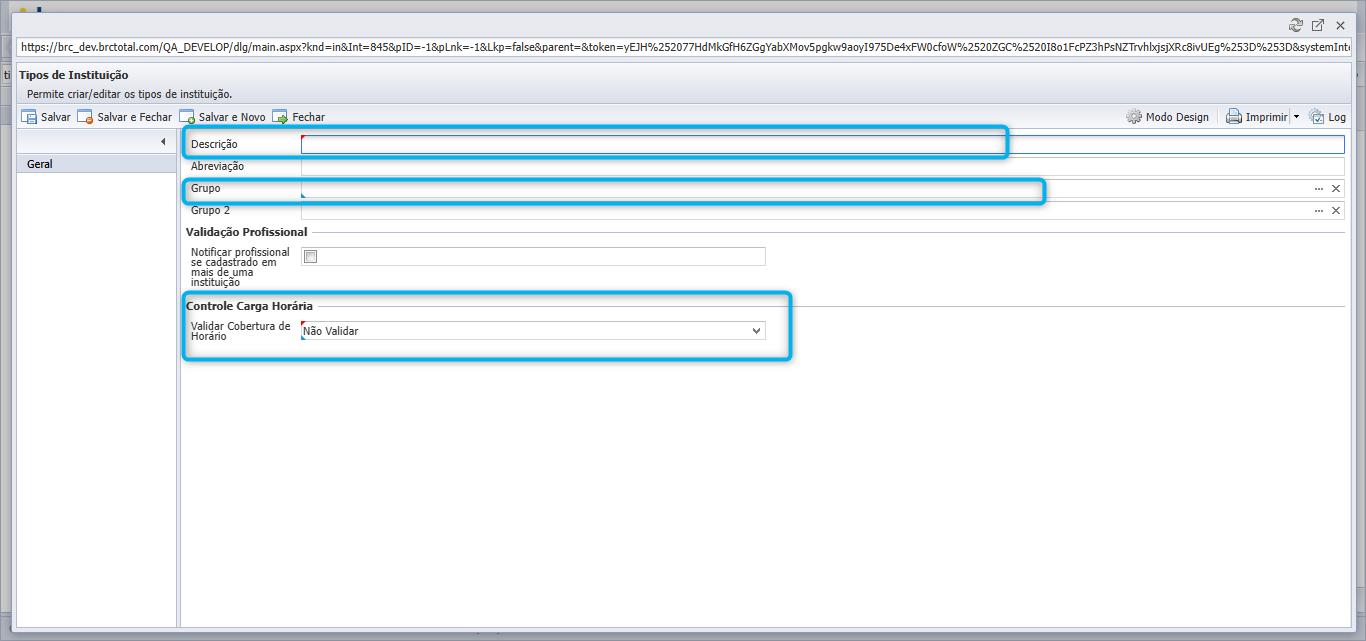Open dialog in a new window icon
Image resolution: width=1366 pixels, height=641 pixels.
[1318, 26]
